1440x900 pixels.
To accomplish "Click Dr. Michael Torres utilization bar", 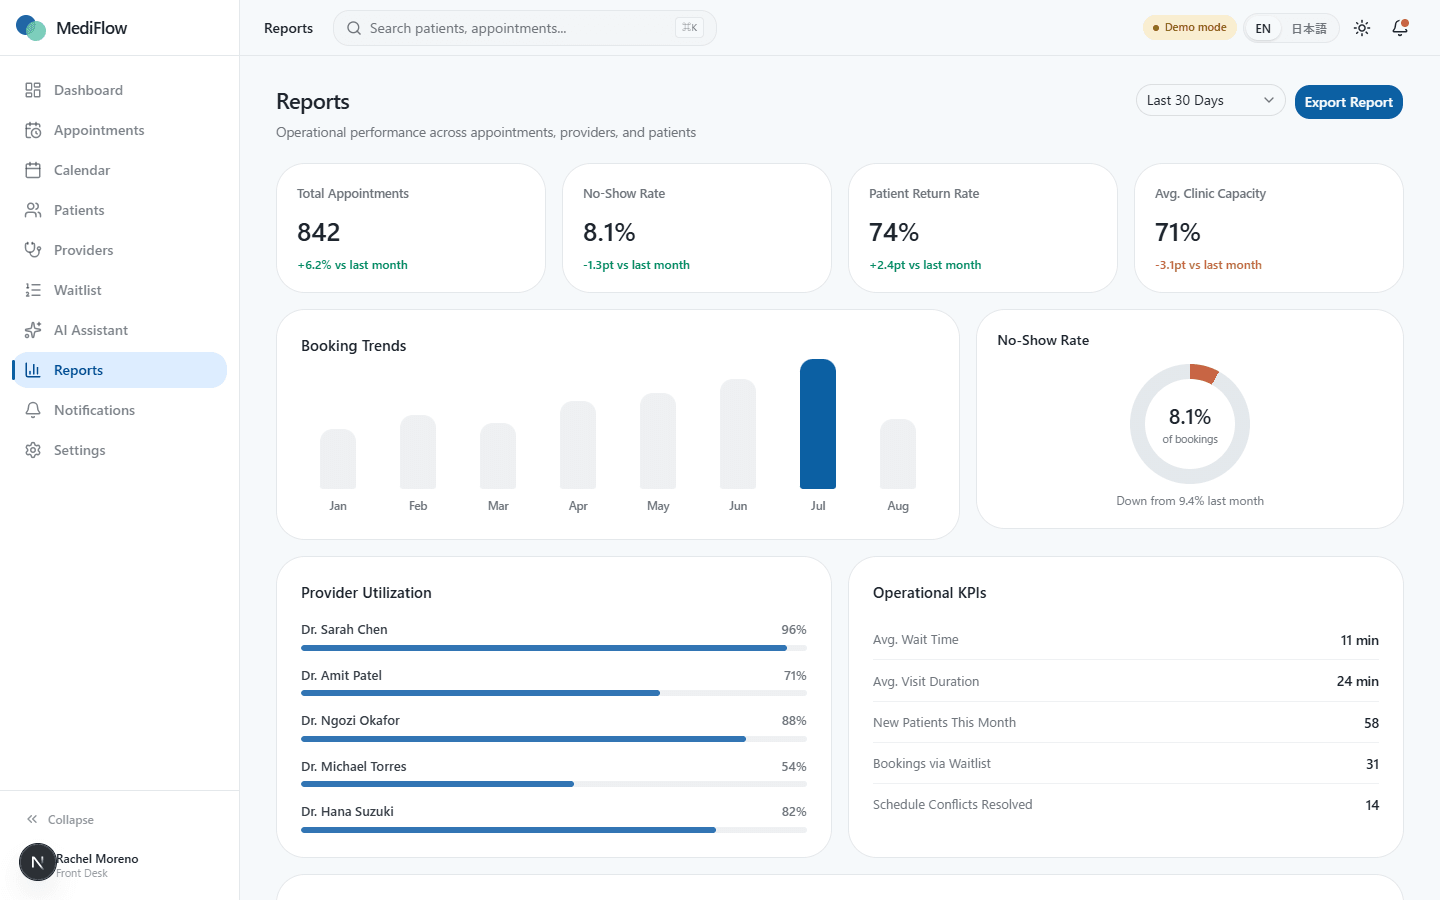I will click(554, 784).
